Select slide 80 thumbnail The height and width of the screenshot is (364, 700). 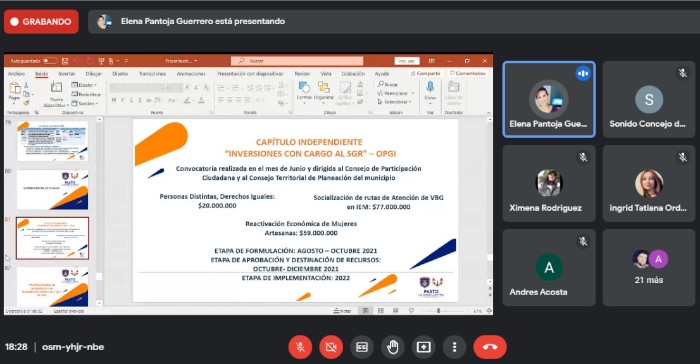tap(52, 189)
